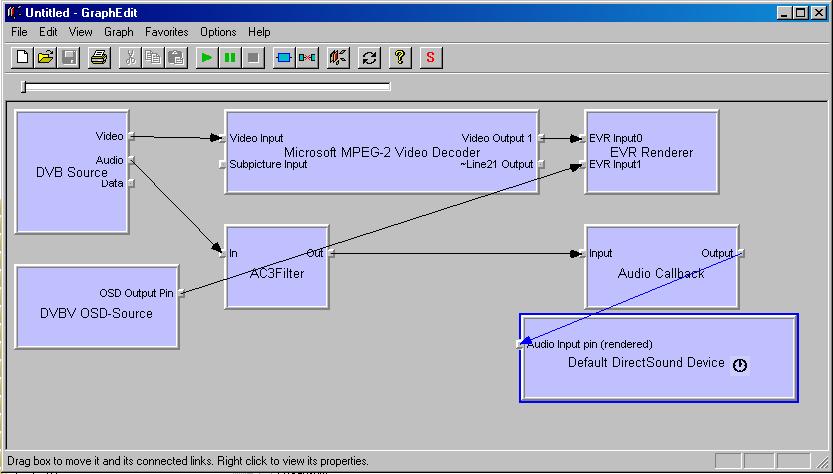Click Audio Callback Input pin
833x474 pixels.
coord(582,253)
